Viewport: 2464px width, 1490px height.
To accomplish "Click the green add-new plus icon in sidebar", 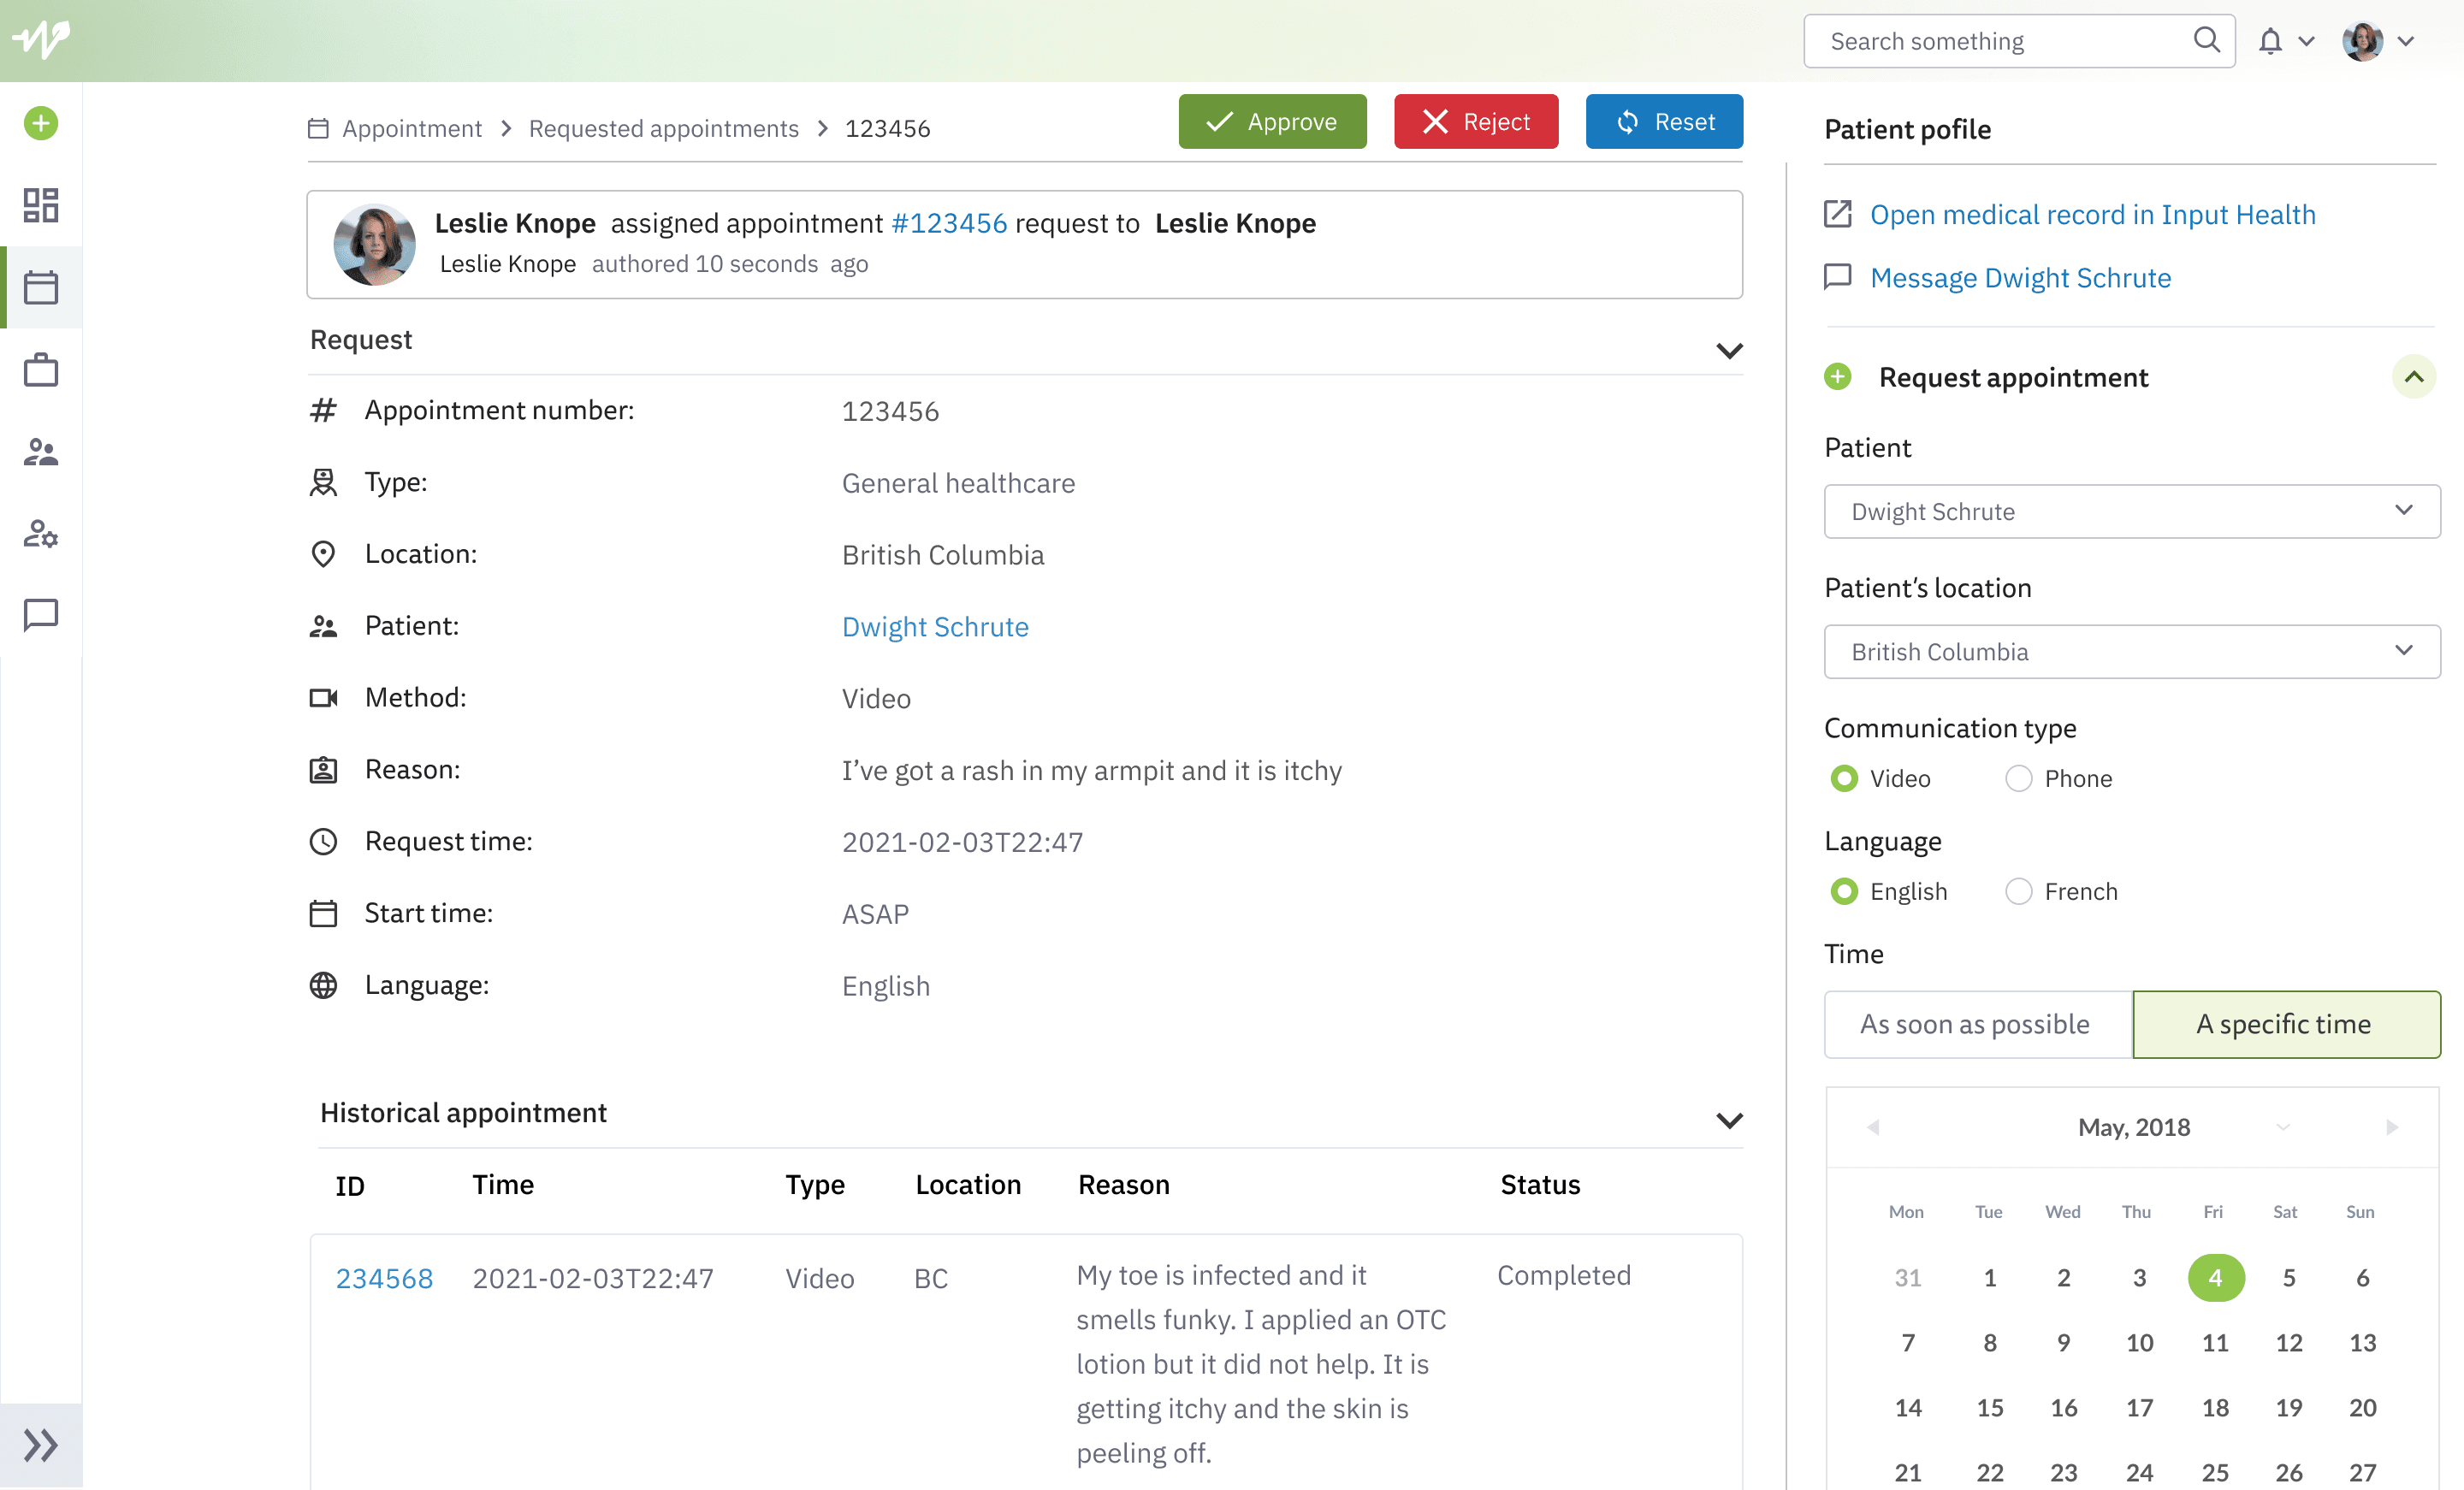I will (x=41, y=124).
